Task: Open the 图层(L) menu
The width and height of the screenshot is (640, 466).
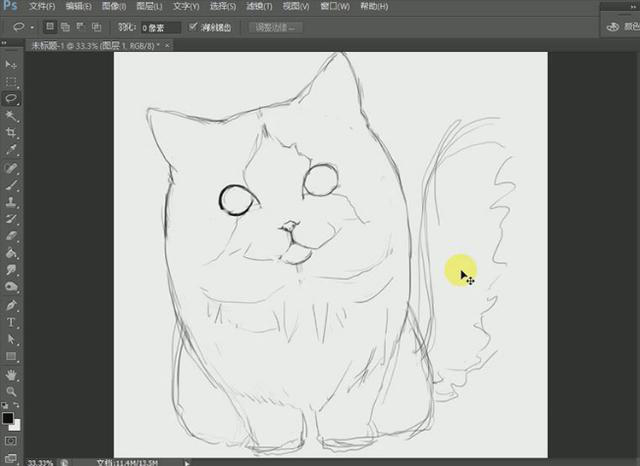Action: click(148, 6)
